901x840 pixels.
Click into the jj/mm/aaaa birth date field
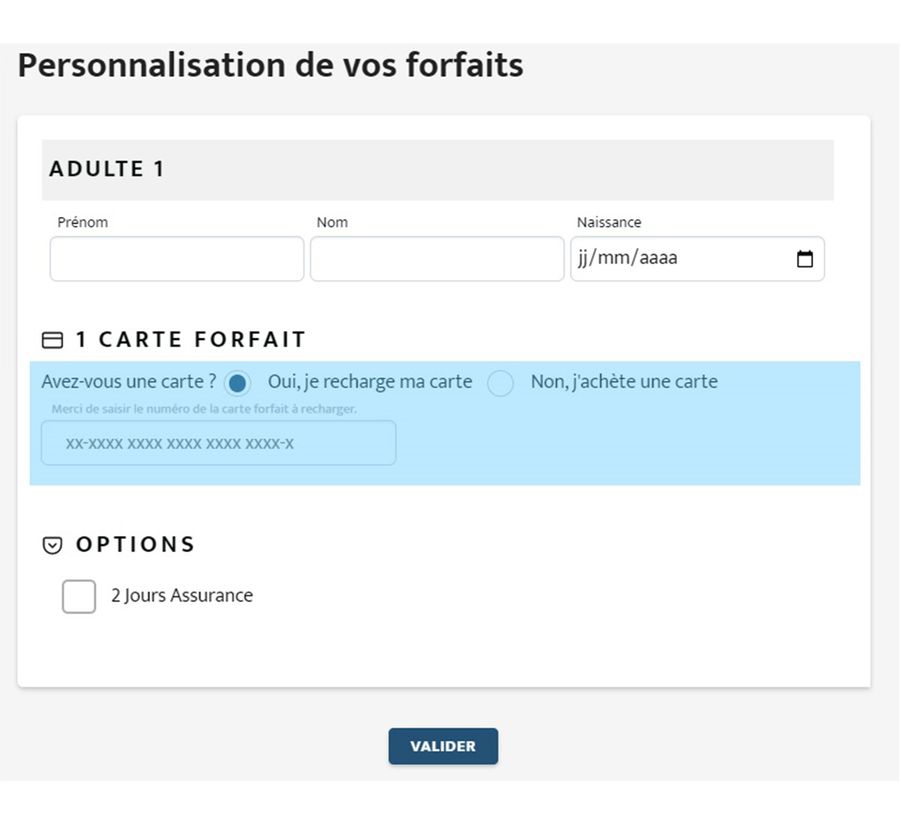[x=698, y=259]
